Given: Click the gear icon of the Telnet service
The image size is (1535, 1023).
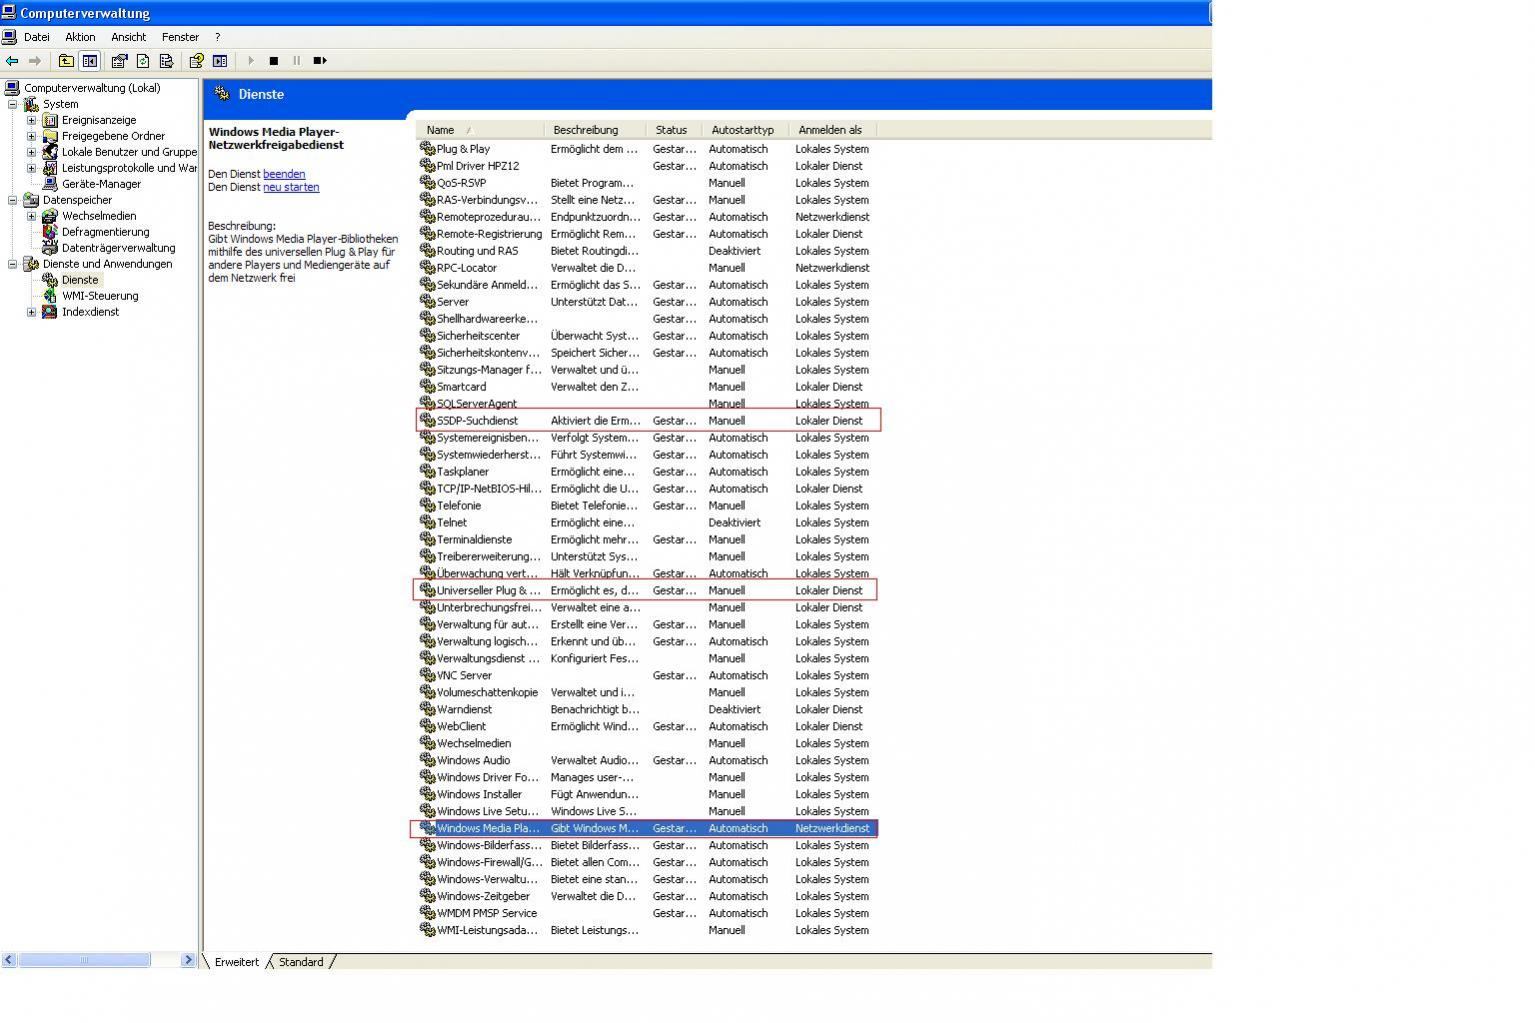Looking at the screenshot, I should click(x=427, y=523).
